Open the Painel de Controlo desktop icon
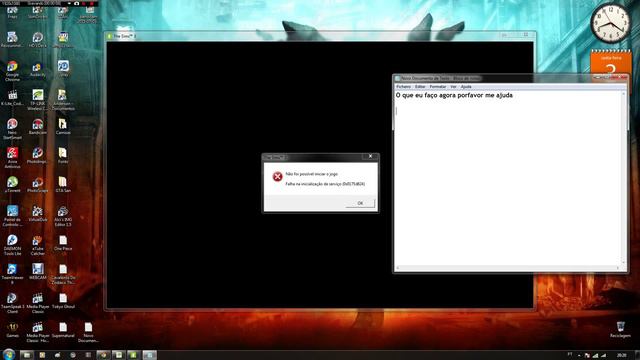Image resolution: width=640 pixels, height=360 pixels. pos(12,216)
